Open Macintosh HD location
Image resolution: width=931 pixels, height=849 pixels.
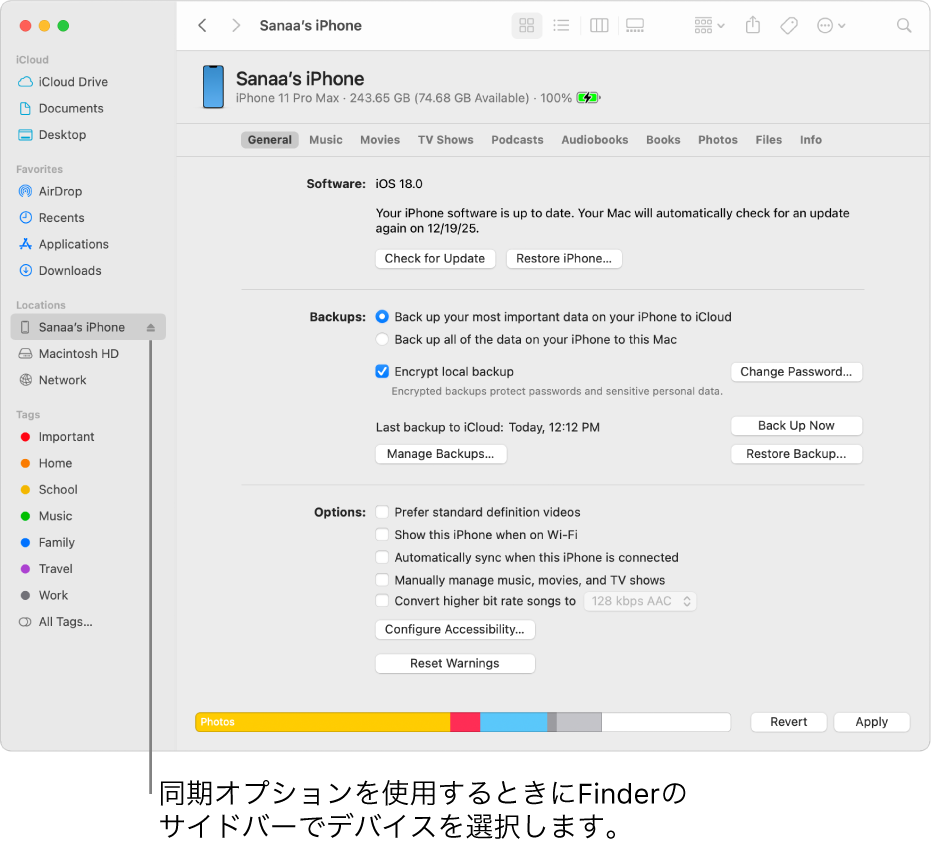[69, 354]
